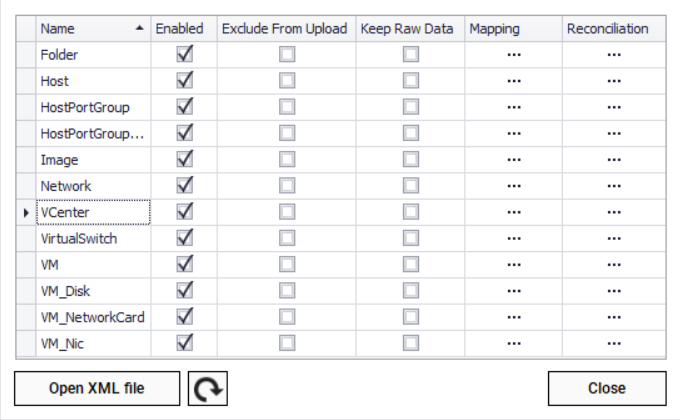The width and height of the screenshot is (680, 420).
Task: Open Reconciliation ellipsis for Host row
Action: click(x=613, y=81)
